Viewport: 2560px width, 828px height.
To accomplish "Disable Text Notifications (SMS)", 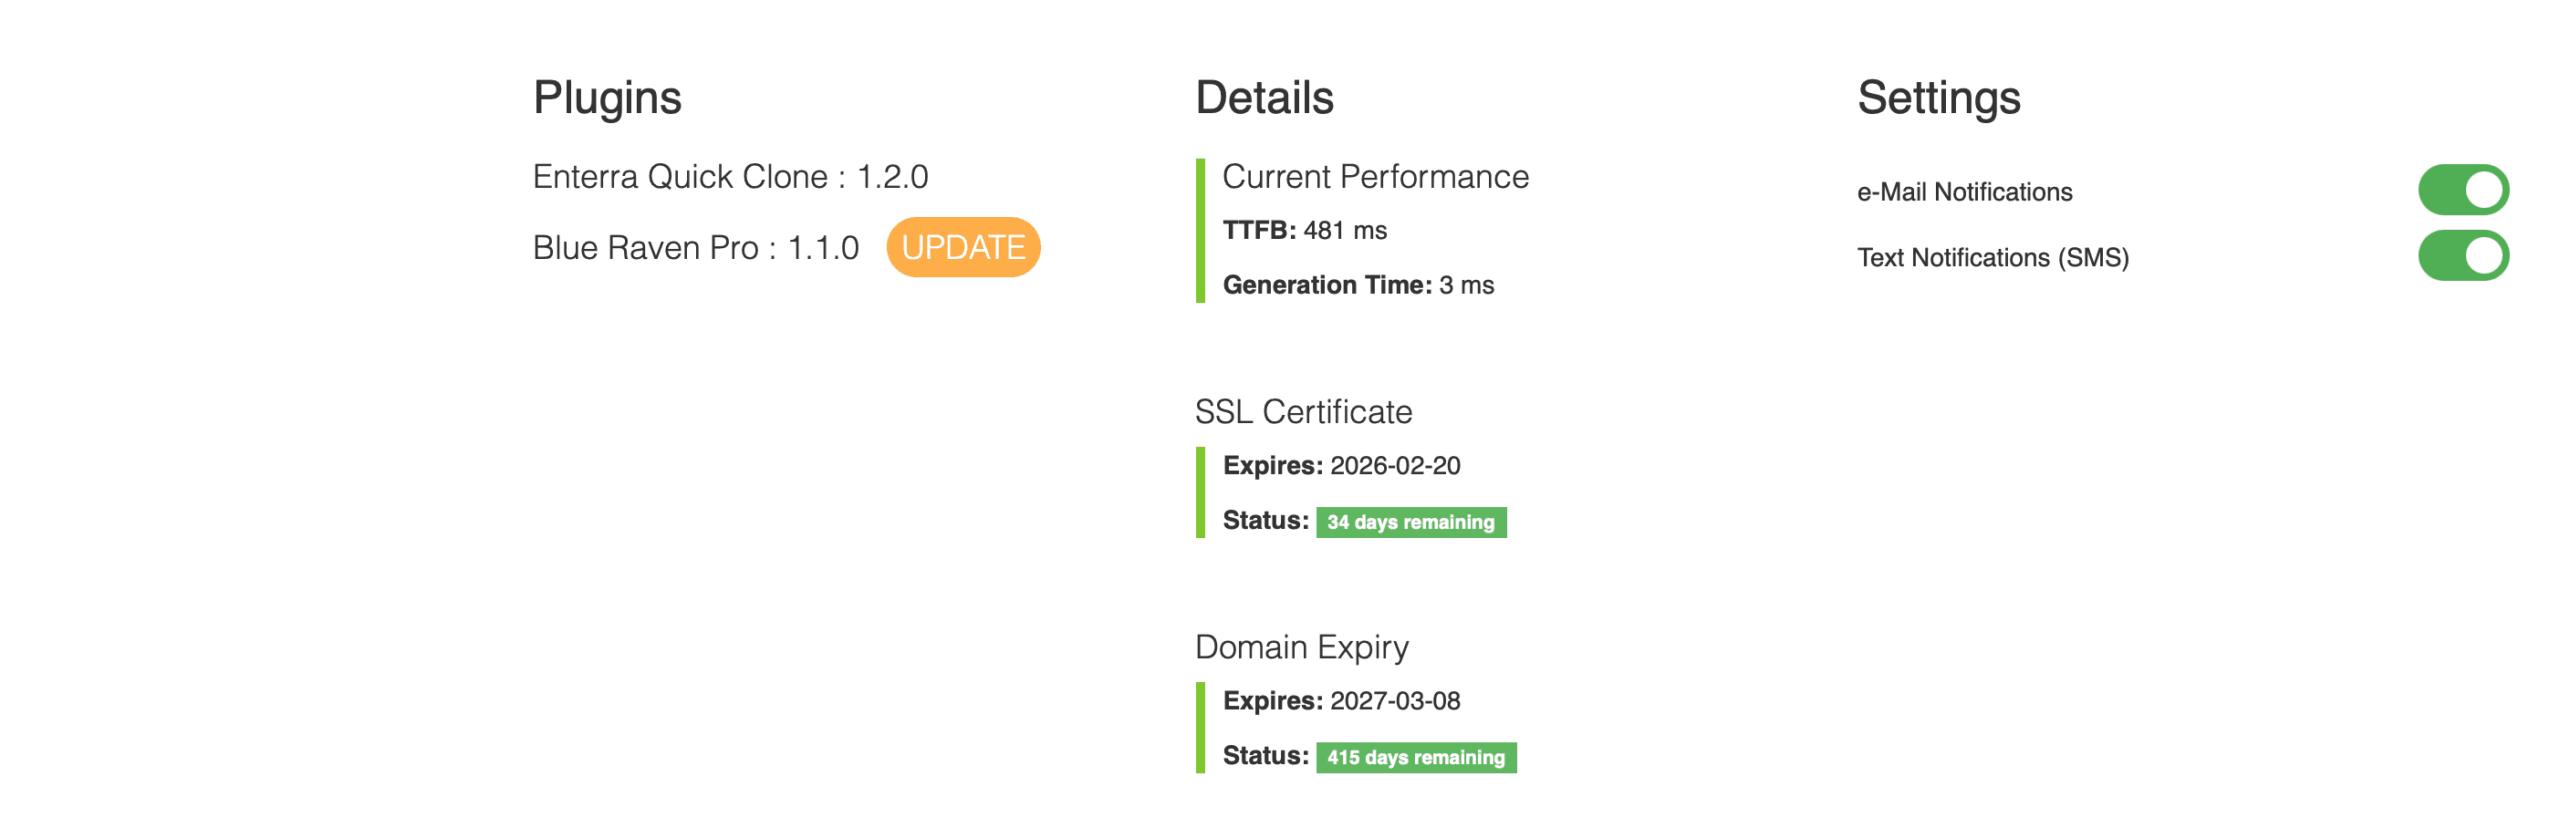I will coord(2465,256).
